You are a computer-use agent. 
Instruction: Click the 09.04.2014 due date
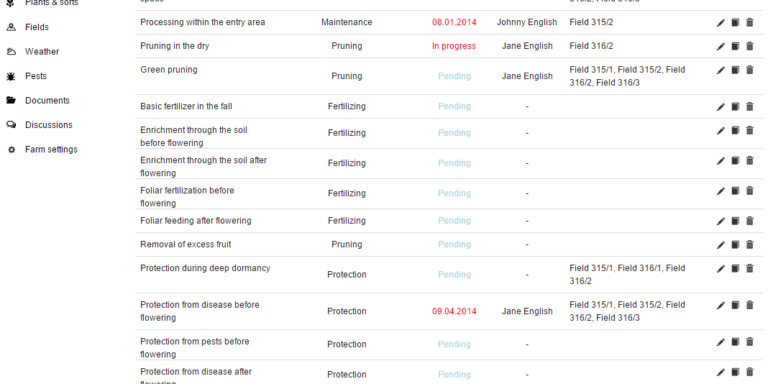coord(454,312)
